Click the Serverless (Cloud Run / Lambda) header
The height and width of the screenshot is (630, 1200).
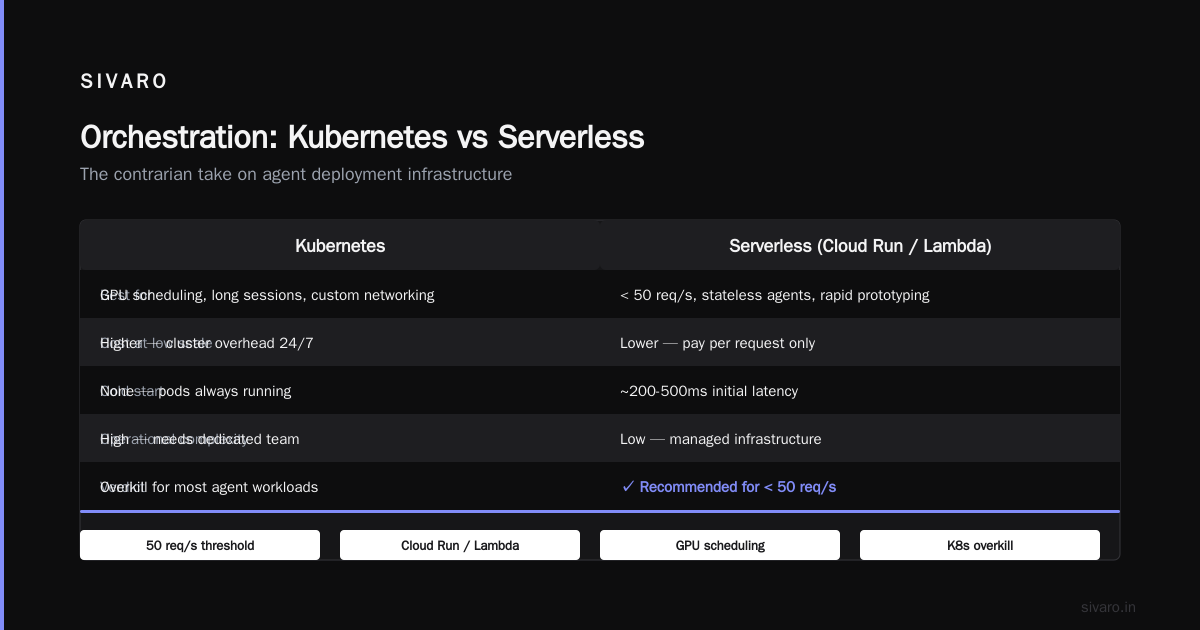point(860,245)
